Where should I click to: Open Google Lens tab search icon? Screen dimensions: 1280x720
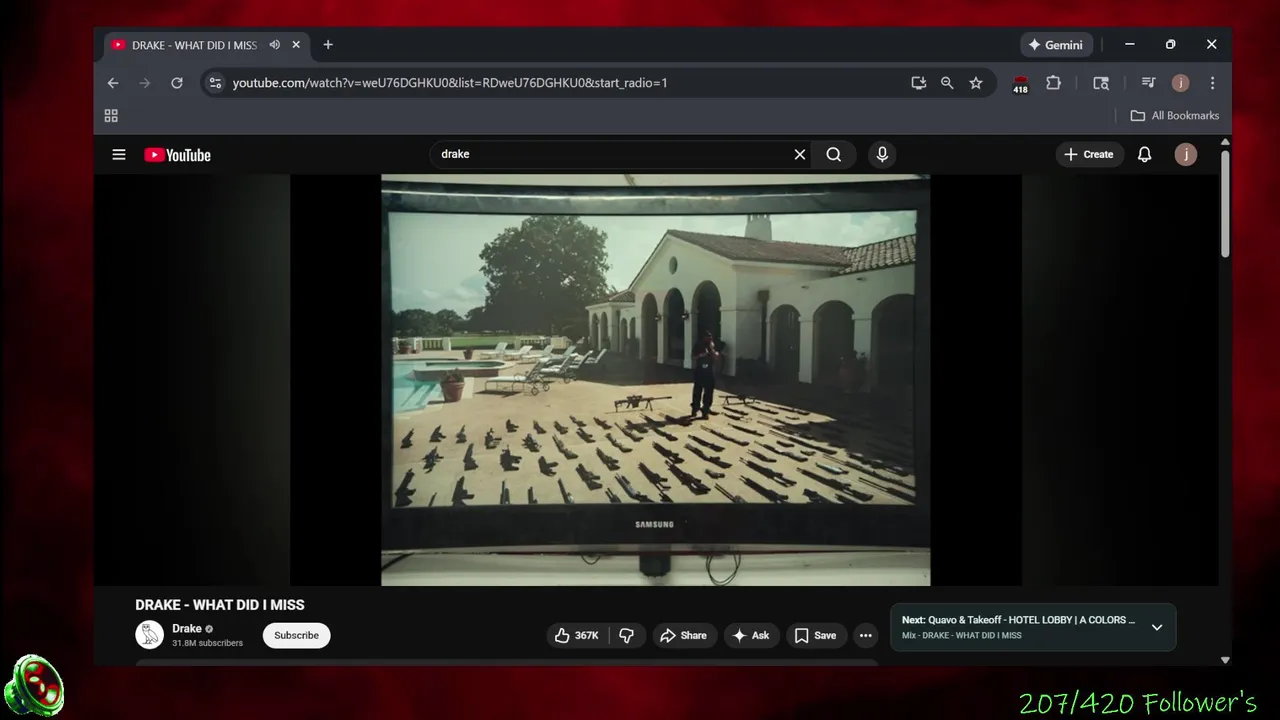coord(1101,83)
